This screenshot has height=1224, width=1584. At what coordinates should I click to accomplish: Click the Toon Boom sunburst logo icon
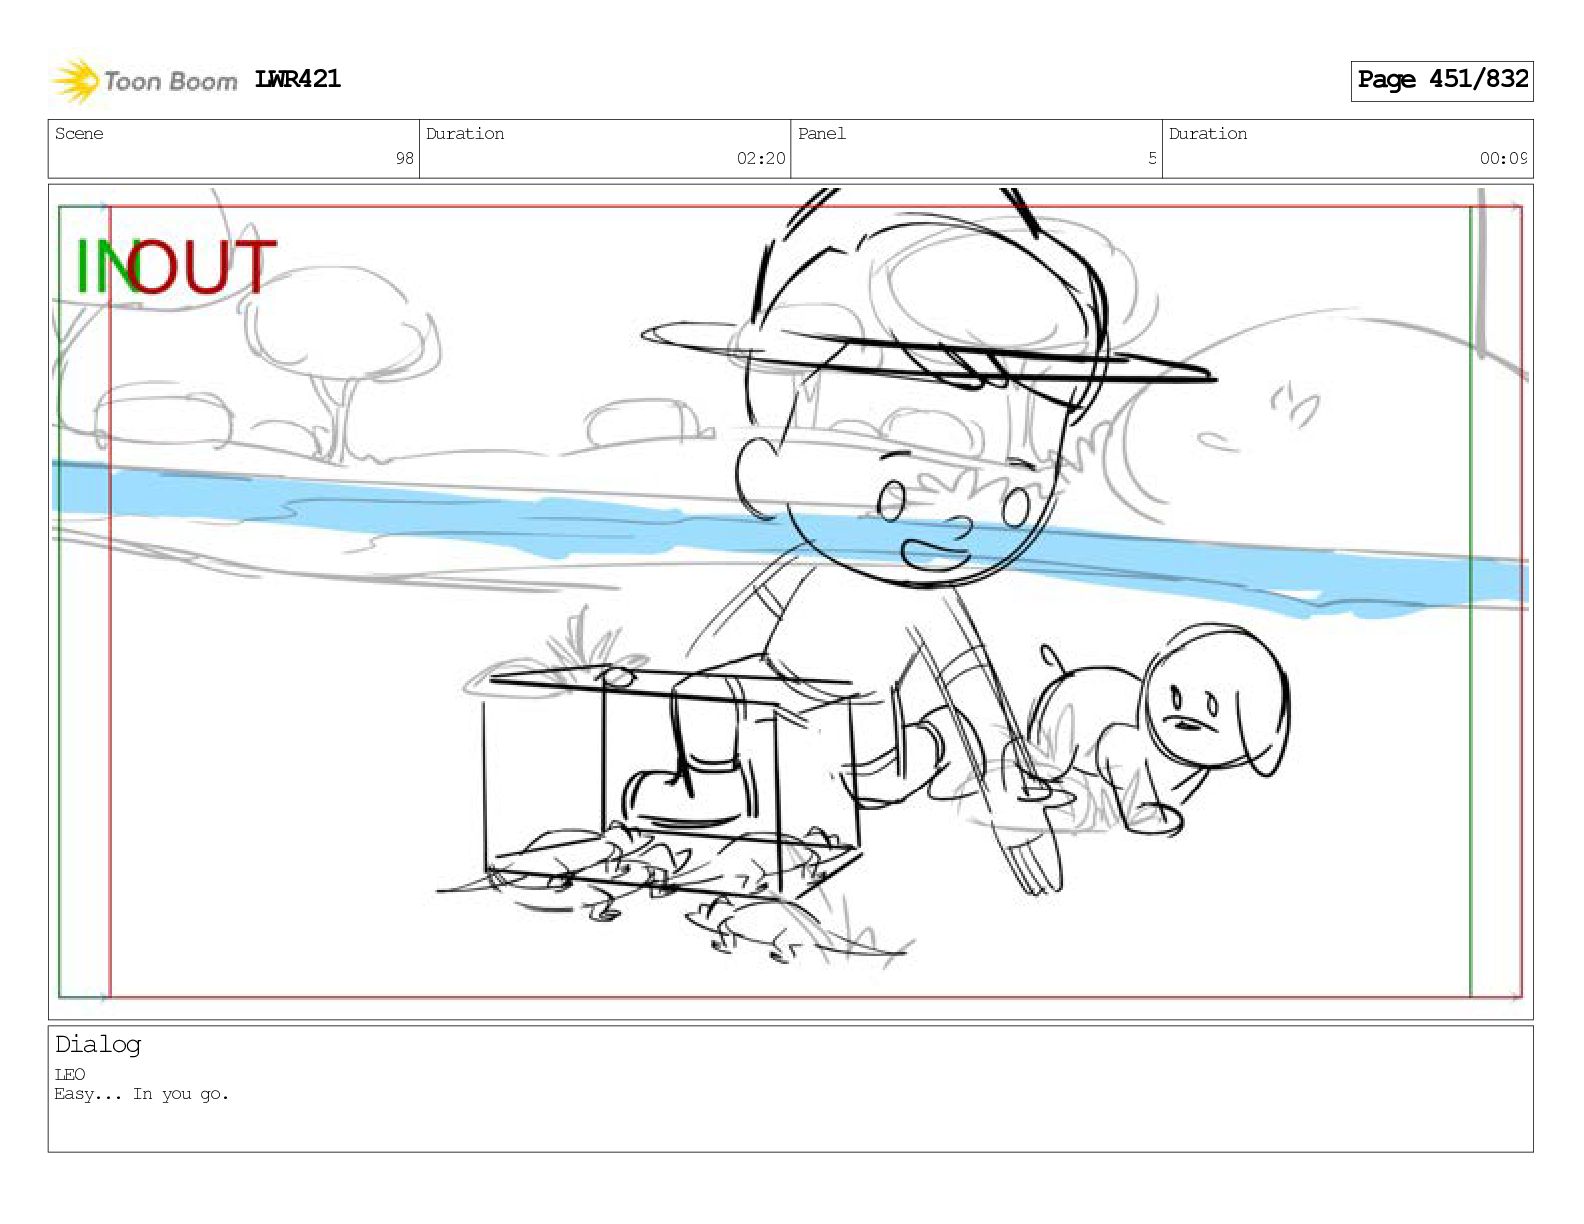75,81
